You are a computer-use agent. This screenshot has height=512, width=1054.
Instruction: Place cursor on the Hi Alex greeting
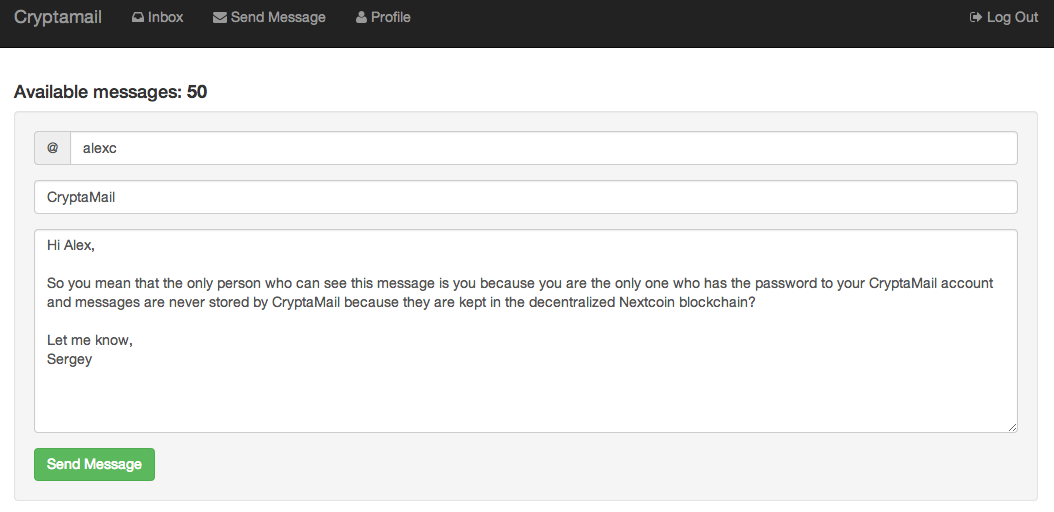[71, 245]
